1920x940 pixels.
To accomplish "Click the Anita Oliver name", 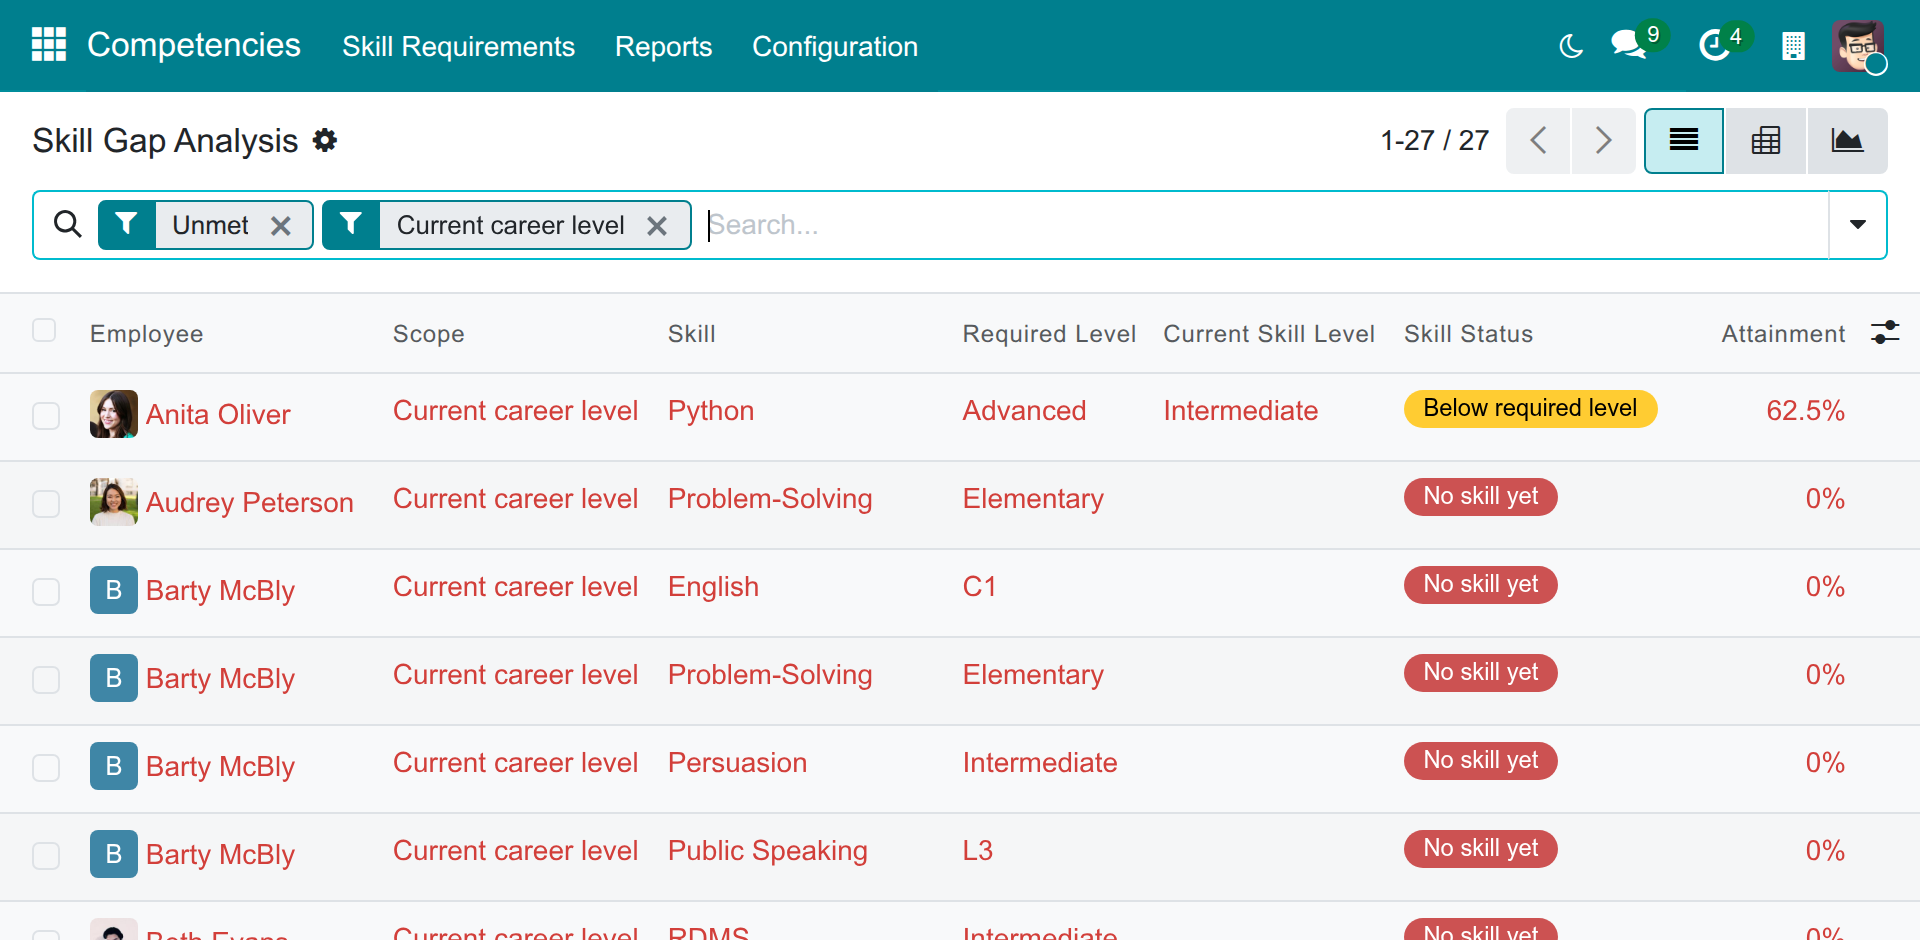I will tap(218, 415).
